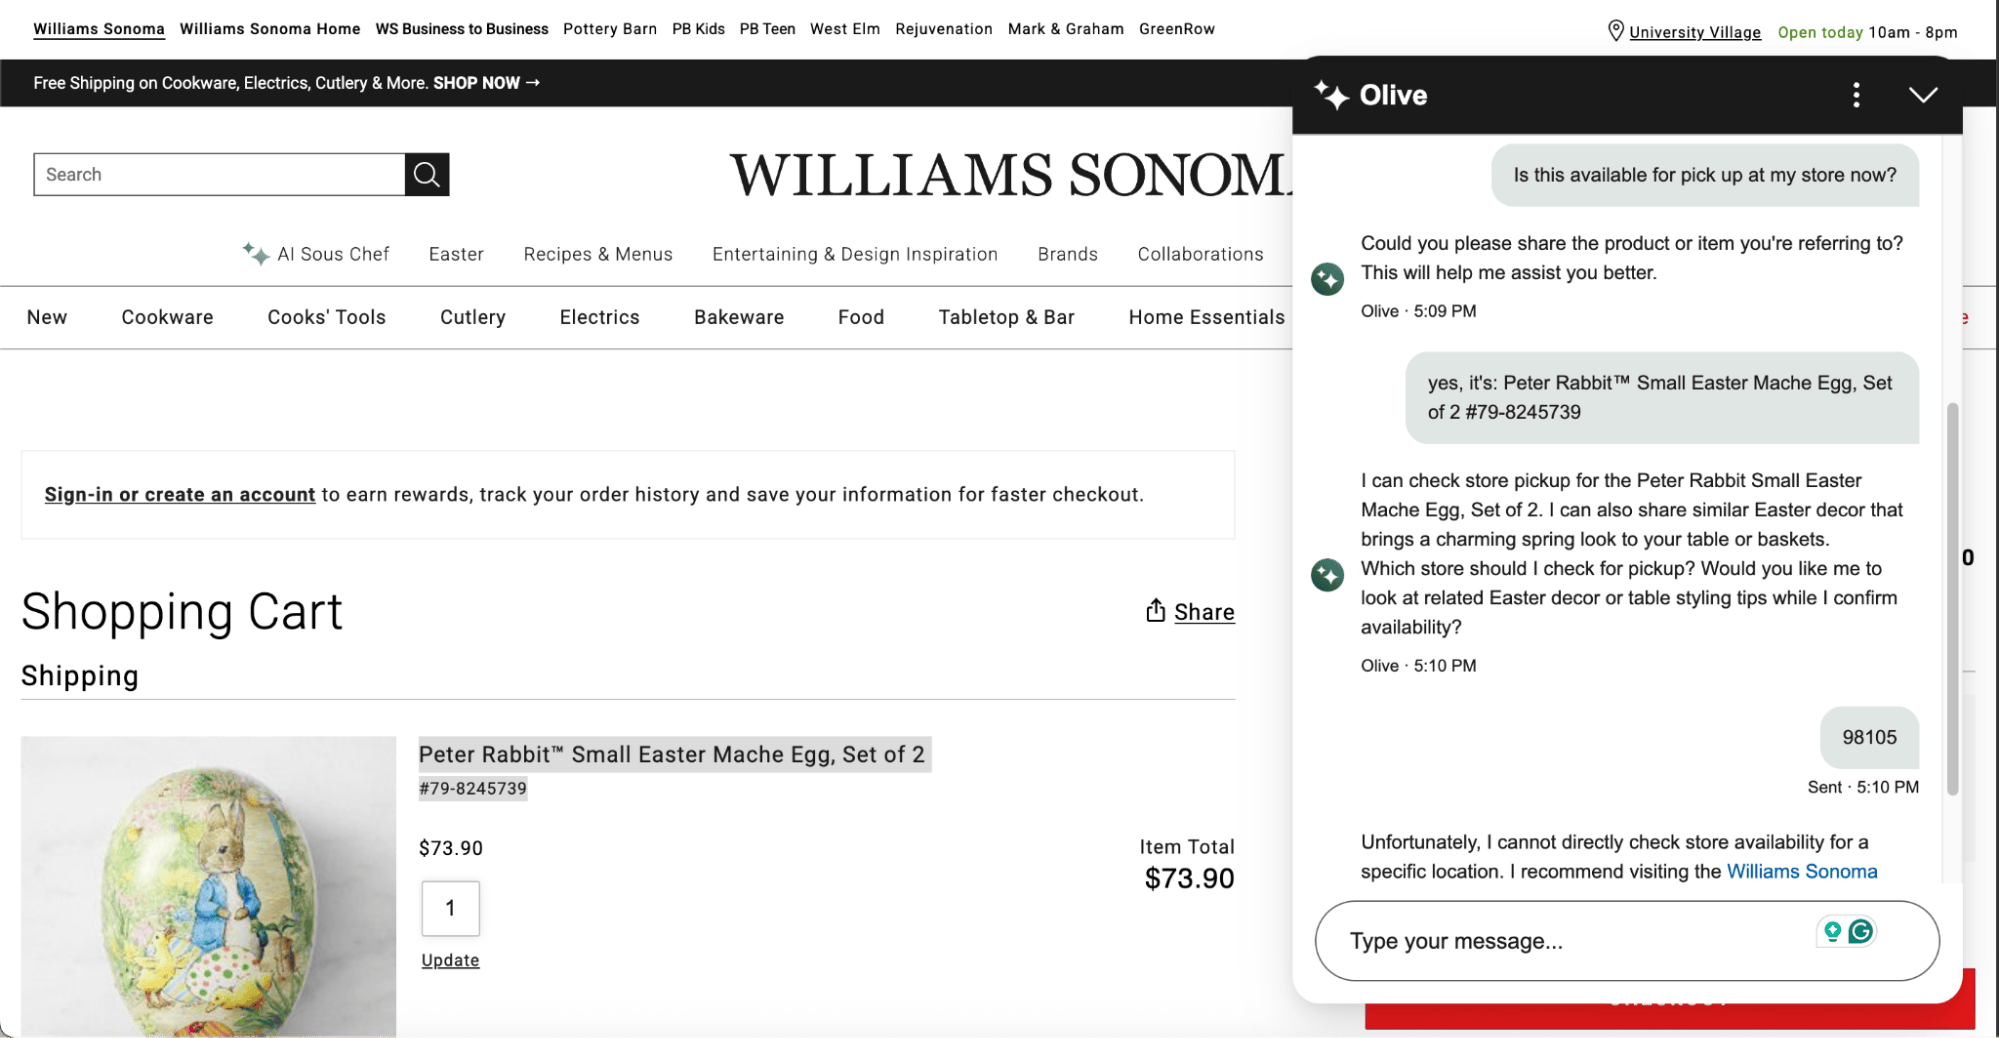1999x1038 pixels.
Task: Click the store location pin icon
Action: pyautogui.click(x=1615, y=30)
